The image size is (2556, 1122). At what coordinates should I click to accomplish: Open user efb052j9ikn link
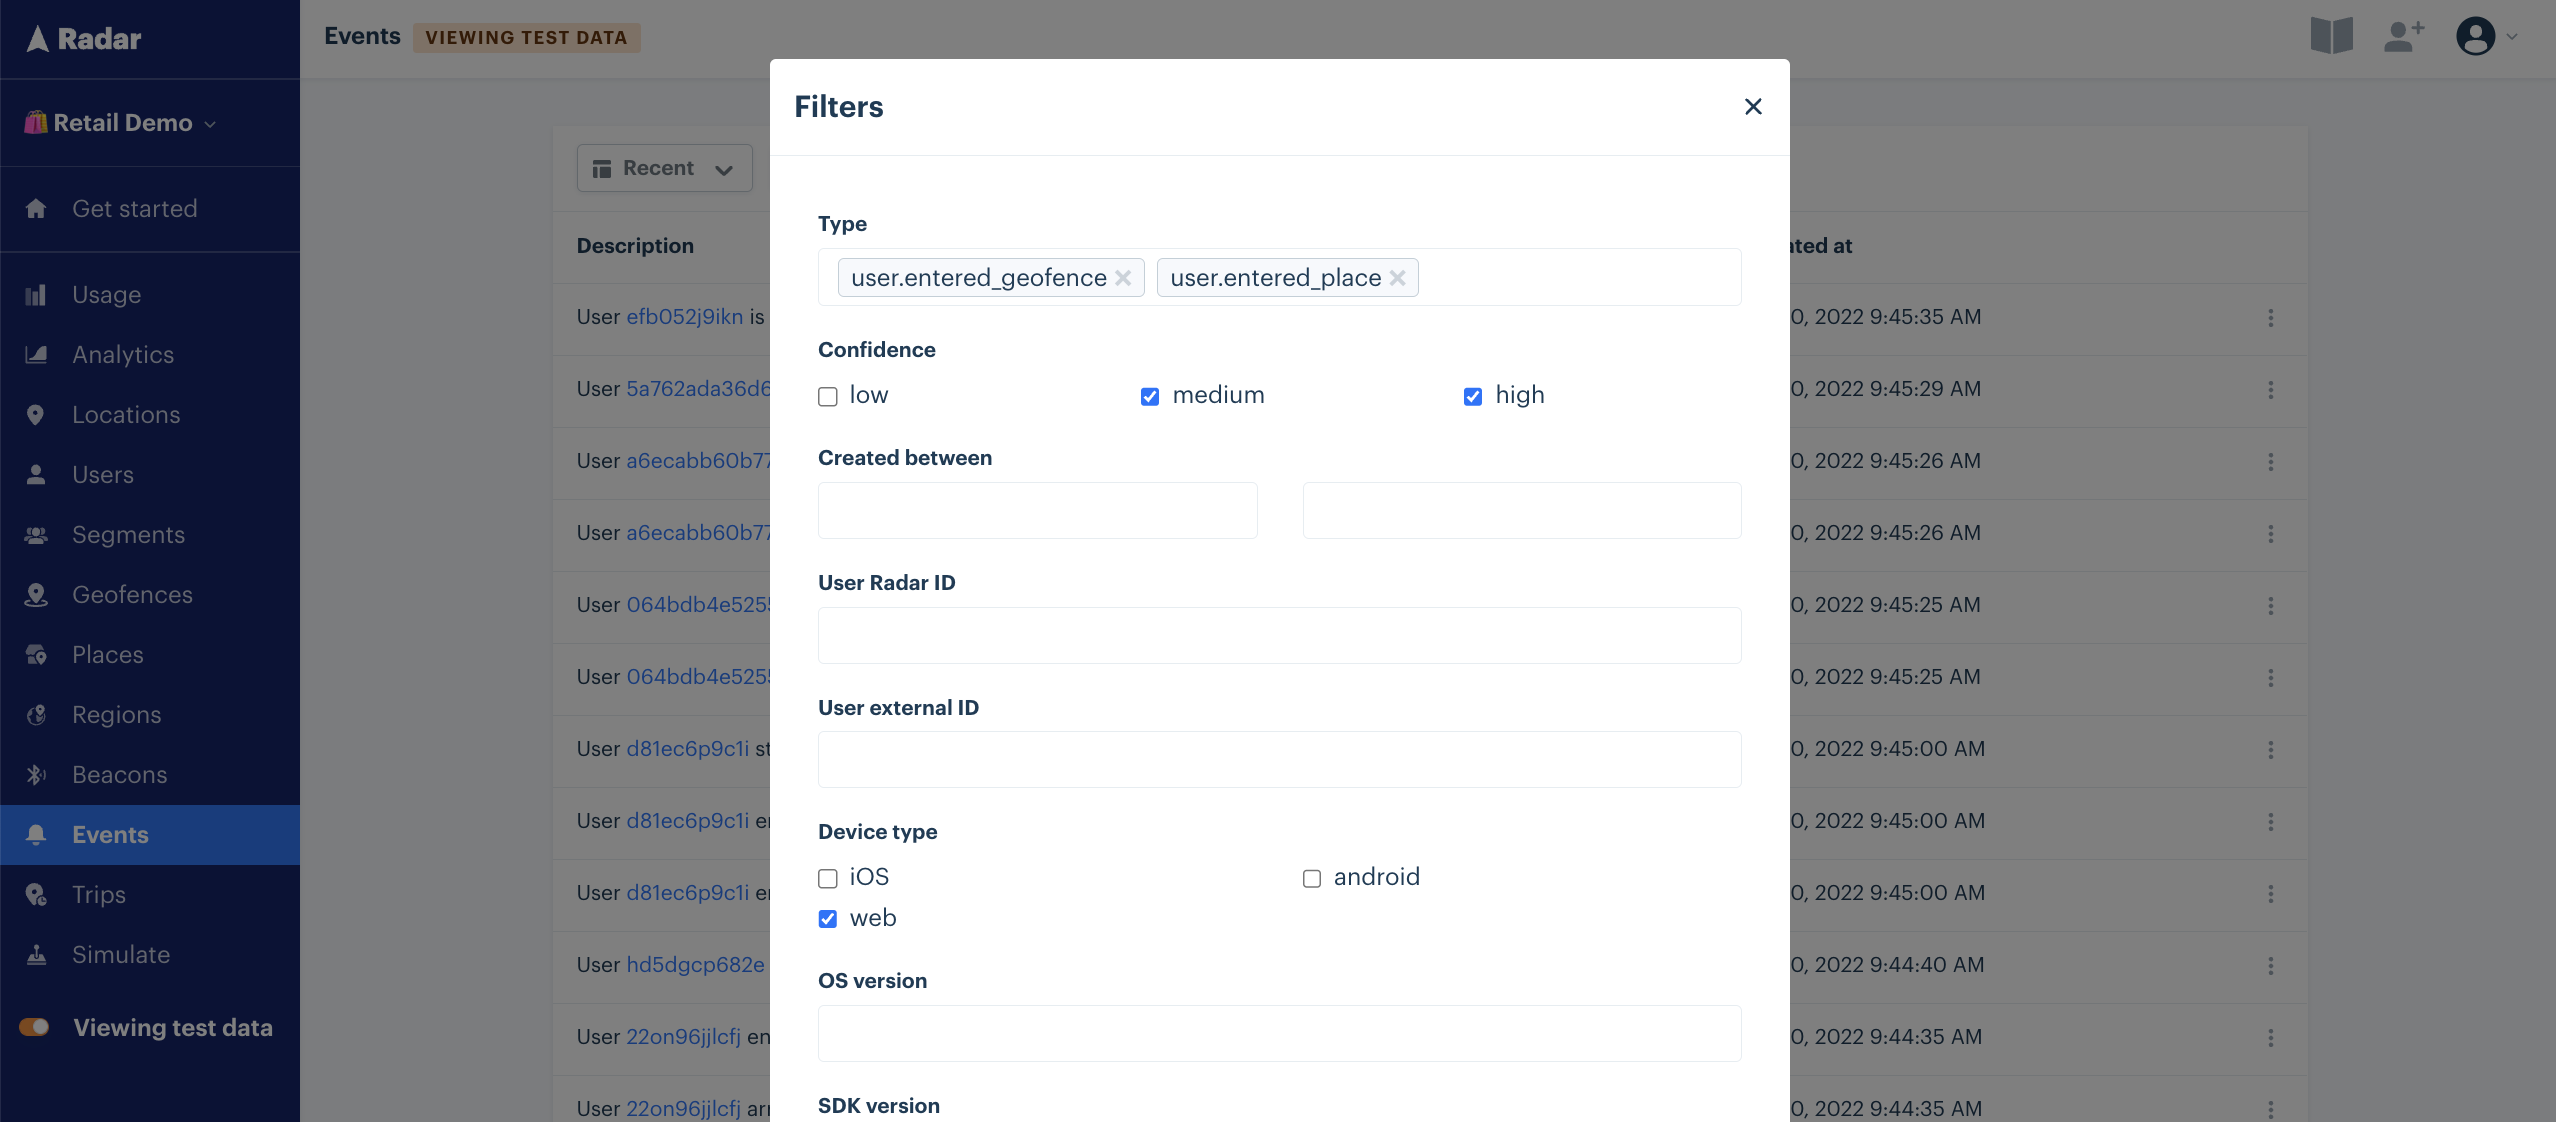684,317
